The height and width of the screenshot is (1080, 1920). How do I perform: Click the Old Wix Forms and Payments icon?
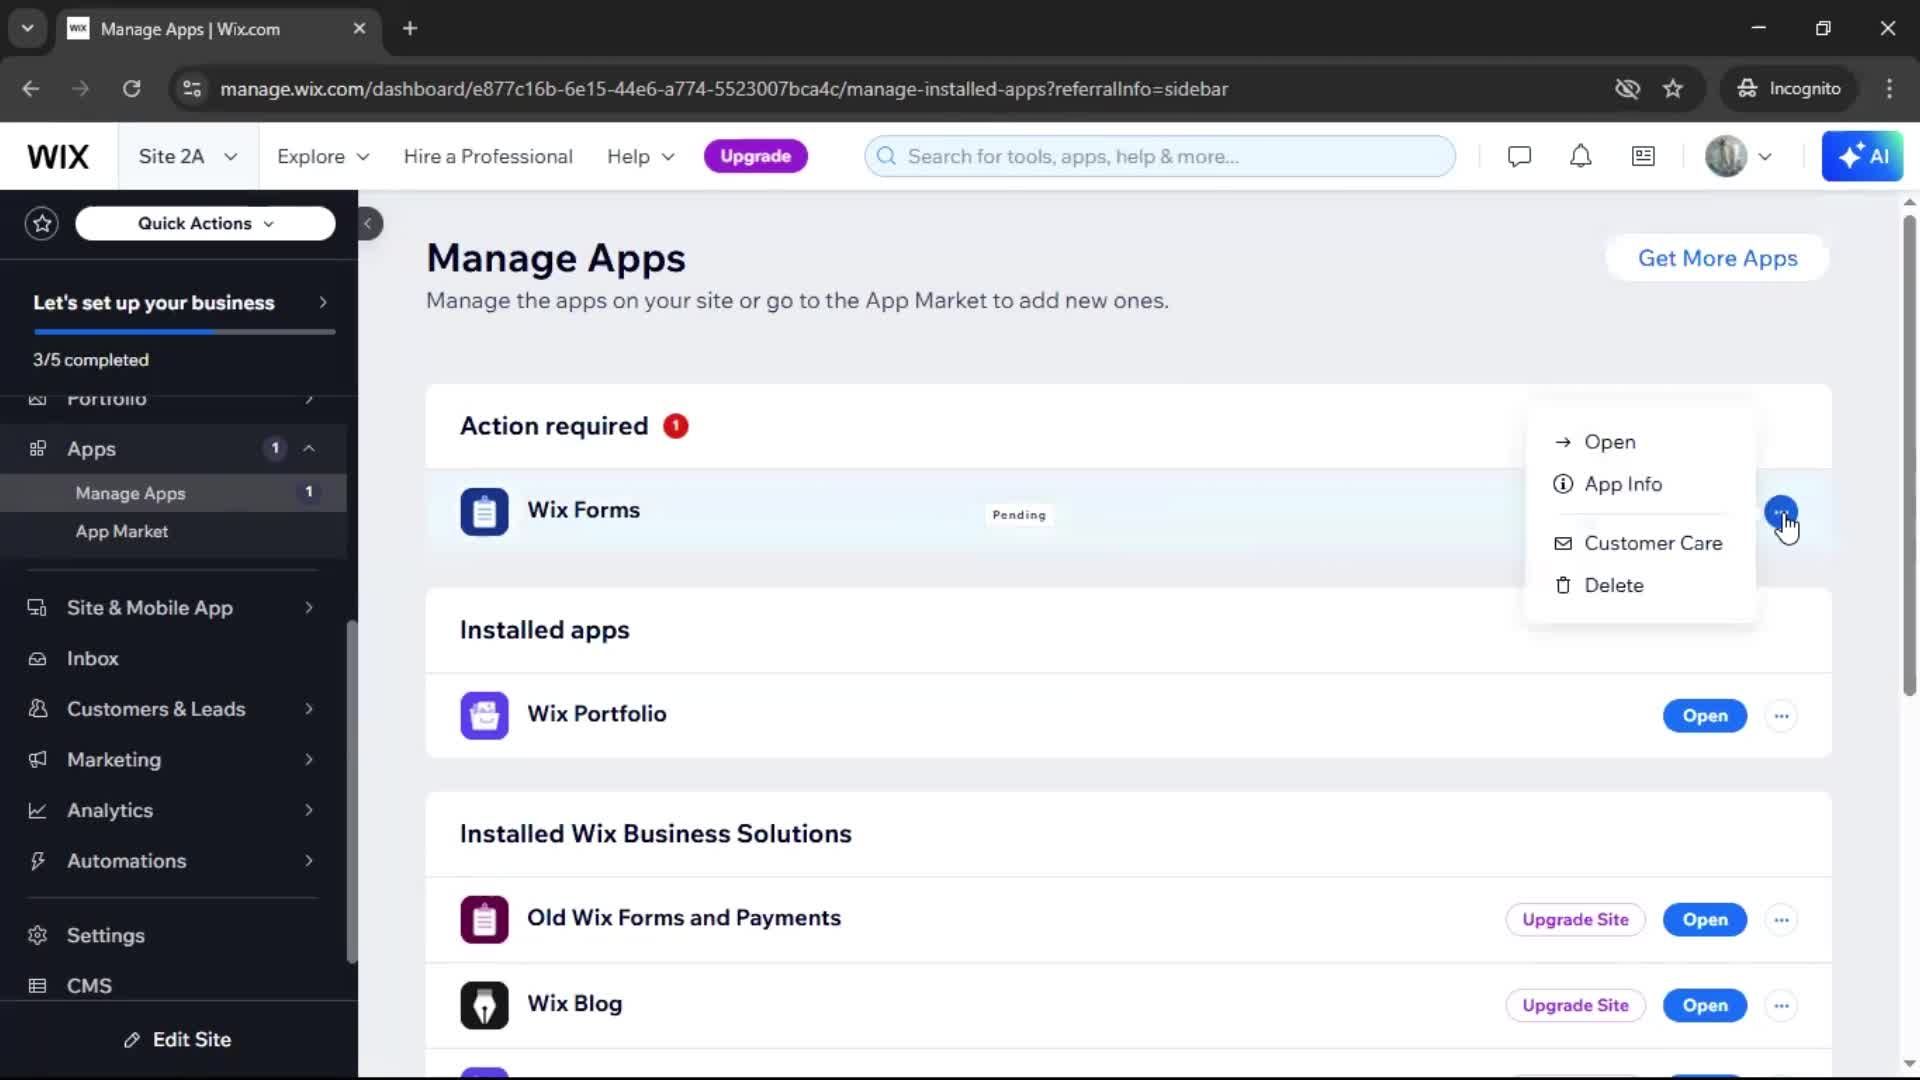click(484, 920)
